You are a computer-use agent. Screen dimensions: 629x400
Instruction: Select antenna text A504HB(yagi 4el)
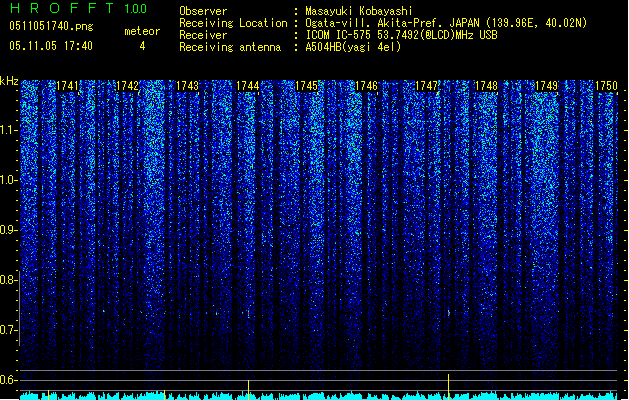tap(353, 47)
